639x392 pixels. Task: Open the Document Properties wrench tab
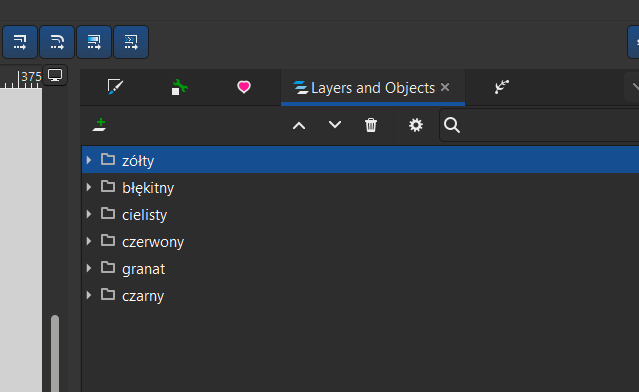coord(179,87)
